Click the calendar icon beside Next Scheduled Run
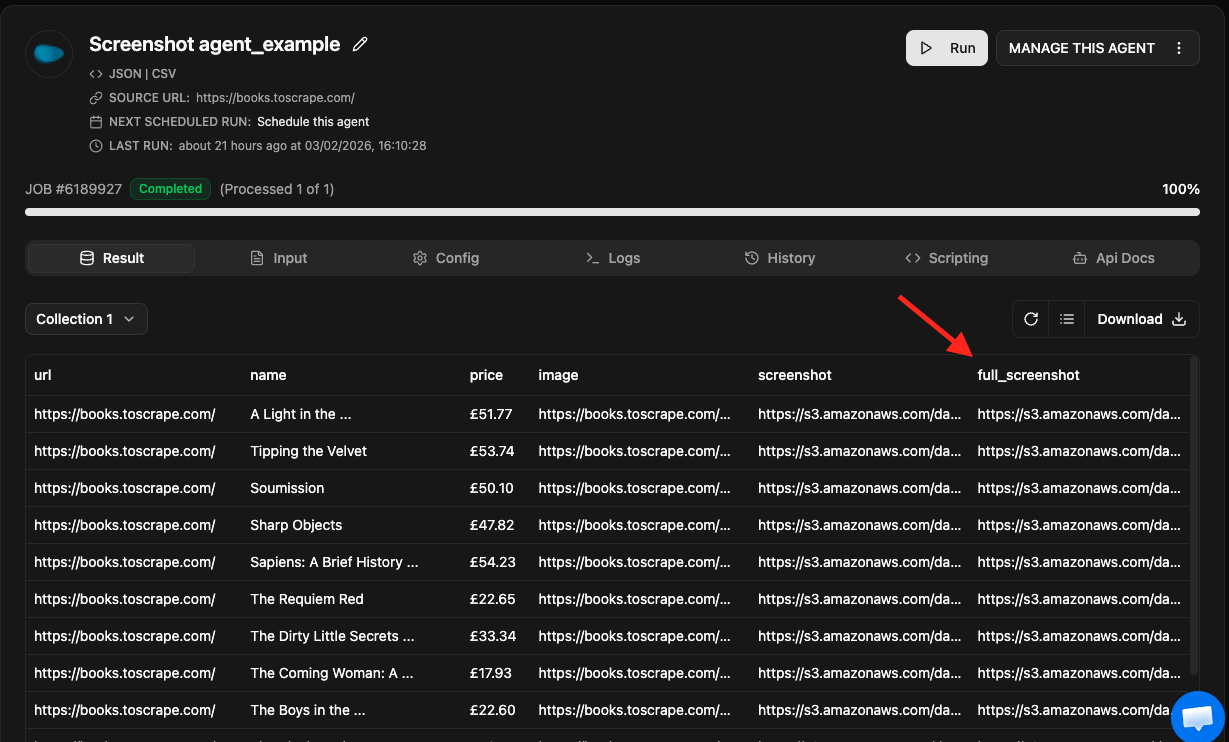The image size is (1229, 742). pyautogui.click(x=96, y=122)
